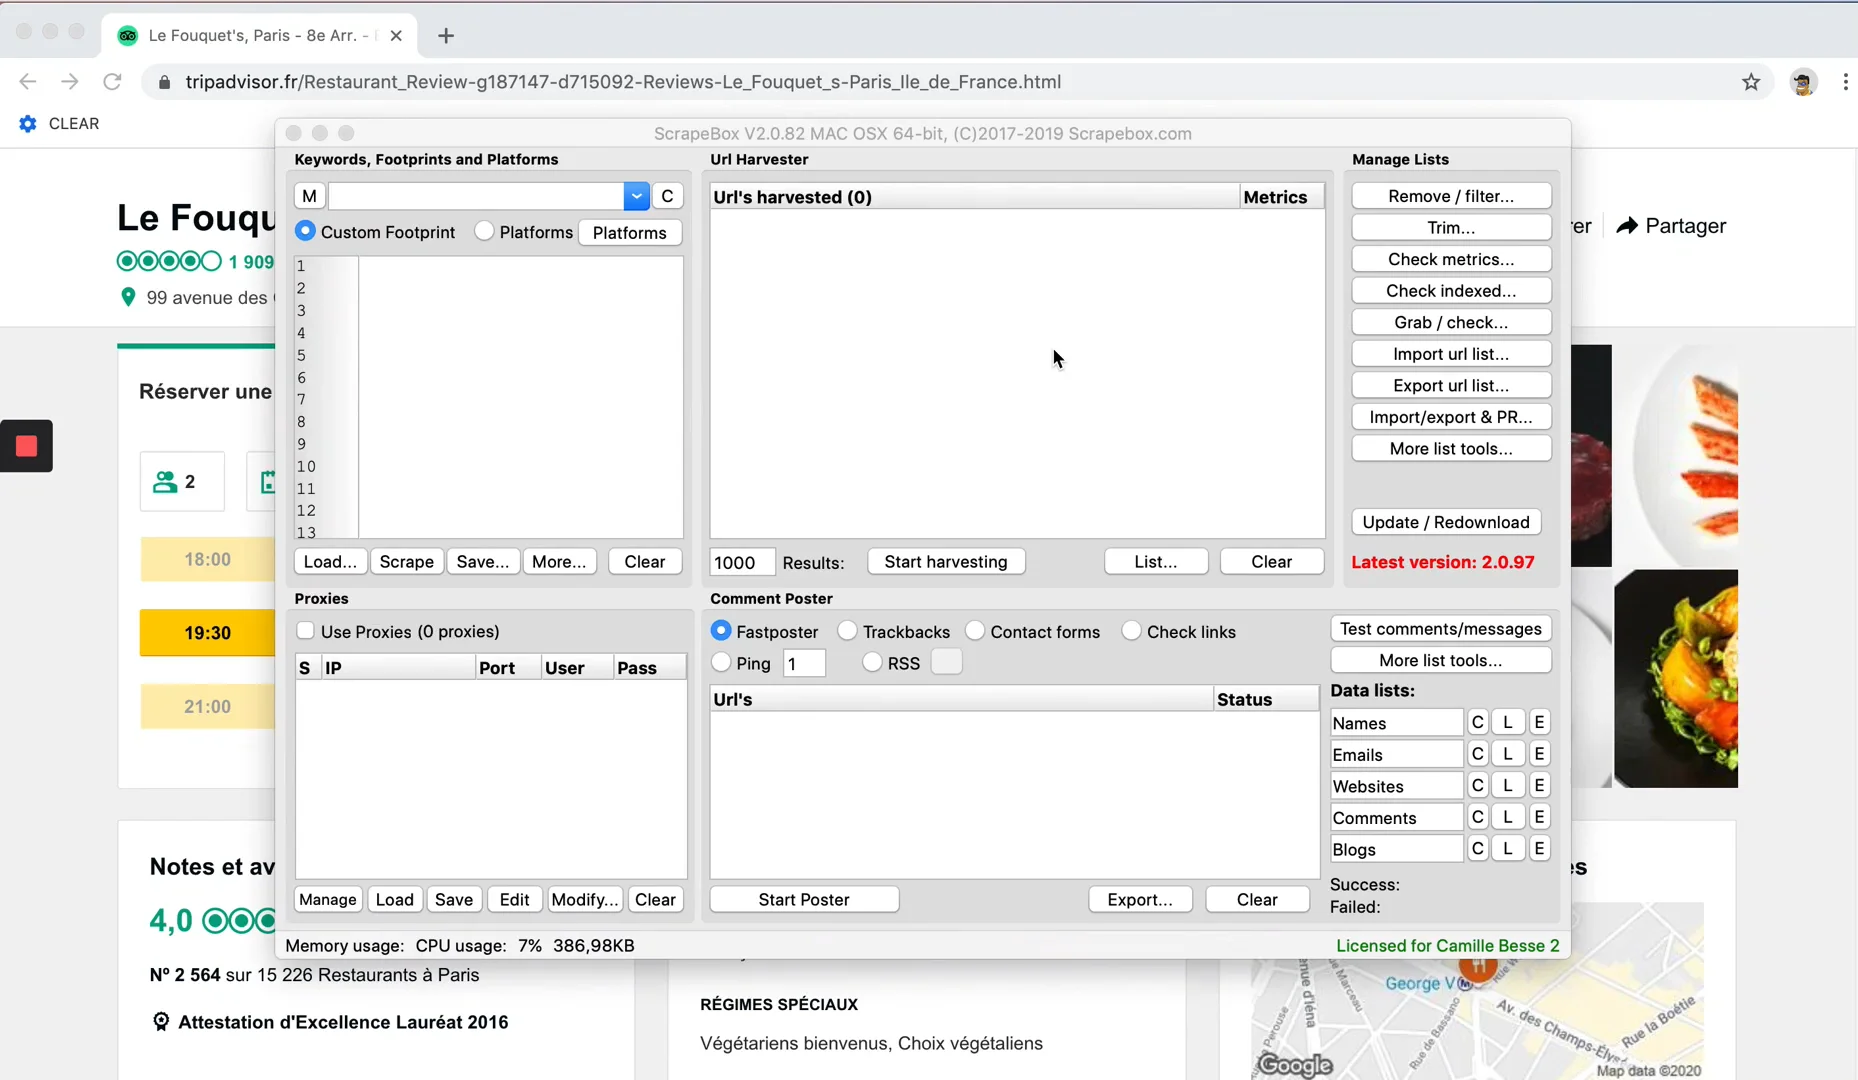Select the Custom Footprint radio button
Image resolution: width=1858 pixels, height=1080 pixels.
pos(305,231)
